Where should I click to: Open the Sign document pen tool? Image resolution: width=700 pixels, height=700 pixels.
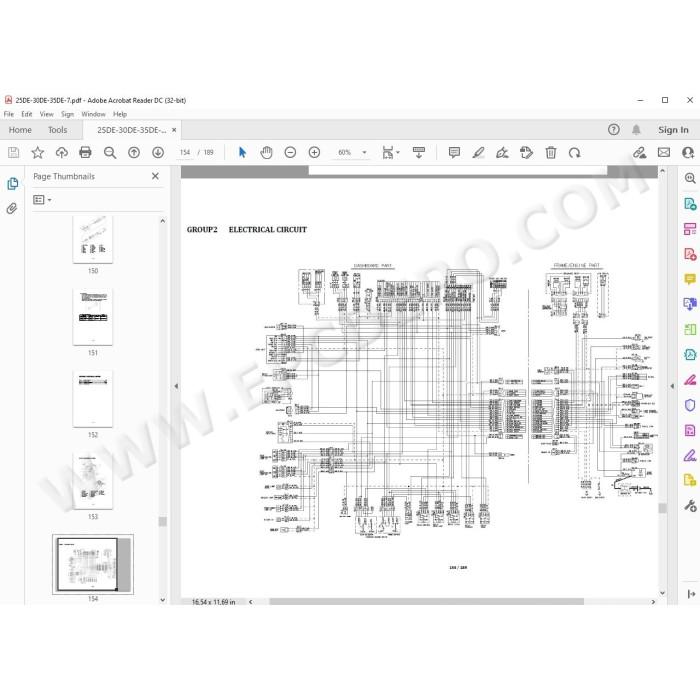point(502,153)
